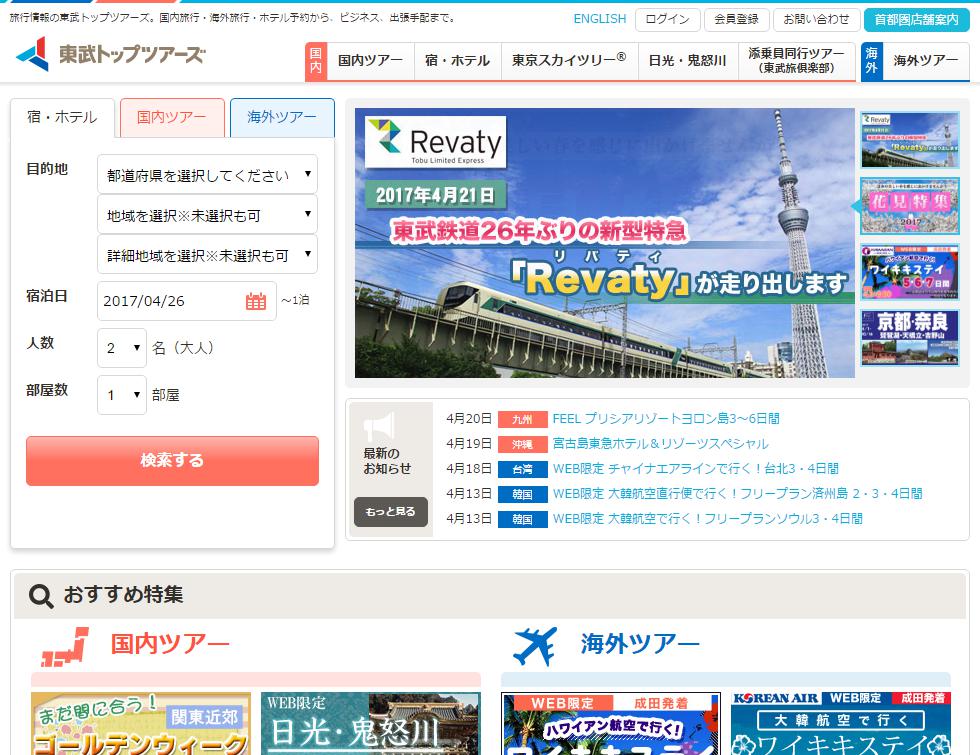Open the Korean Air ワイキキステイ banner
Image resolution: width=980 pixels, height=755 pixels.
point(841,723)
